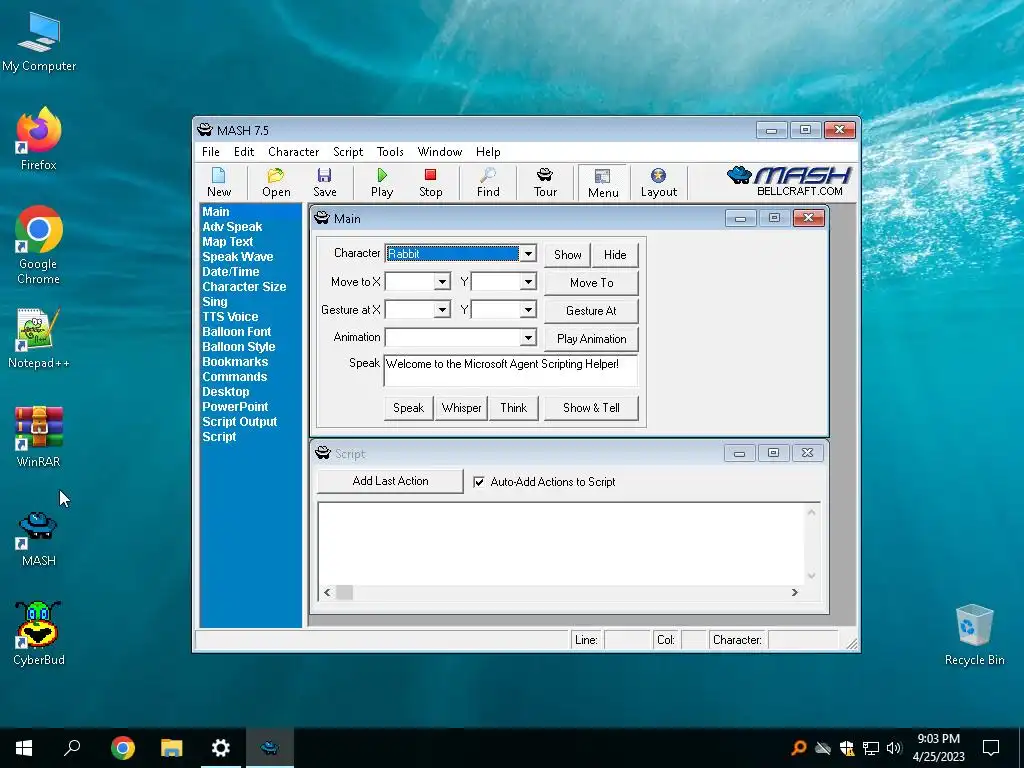Open the File menu
The image size is (1024, 768).
tap(211, 152)
